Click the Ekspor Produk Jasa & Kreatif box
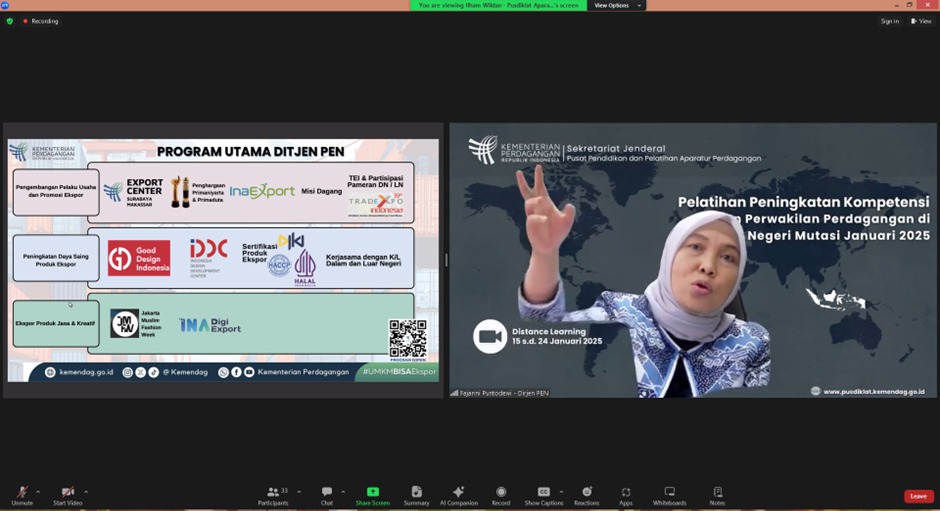 tap(56, 323)
